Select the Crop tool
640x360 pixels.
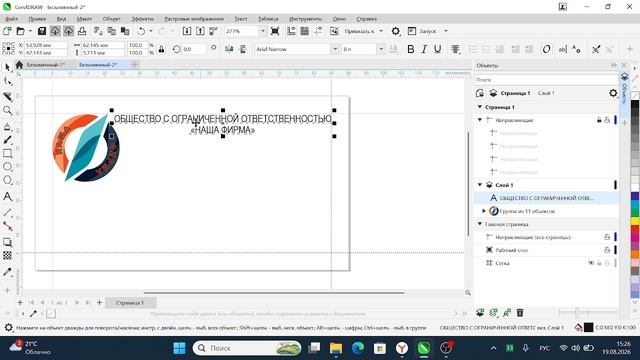pyautogui.click(x=7, y=96)
